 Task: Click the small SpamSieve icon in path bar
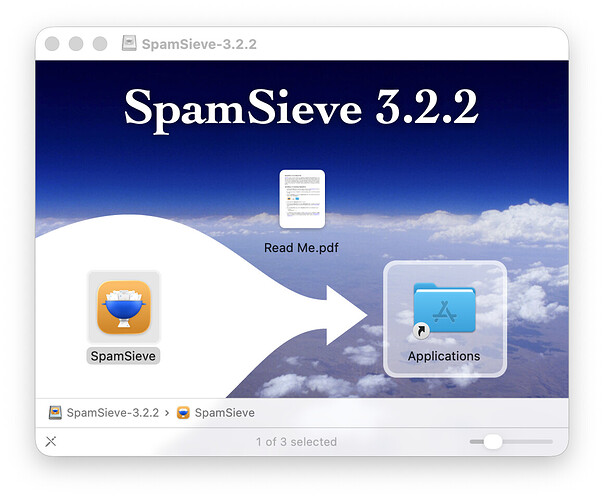183,413
